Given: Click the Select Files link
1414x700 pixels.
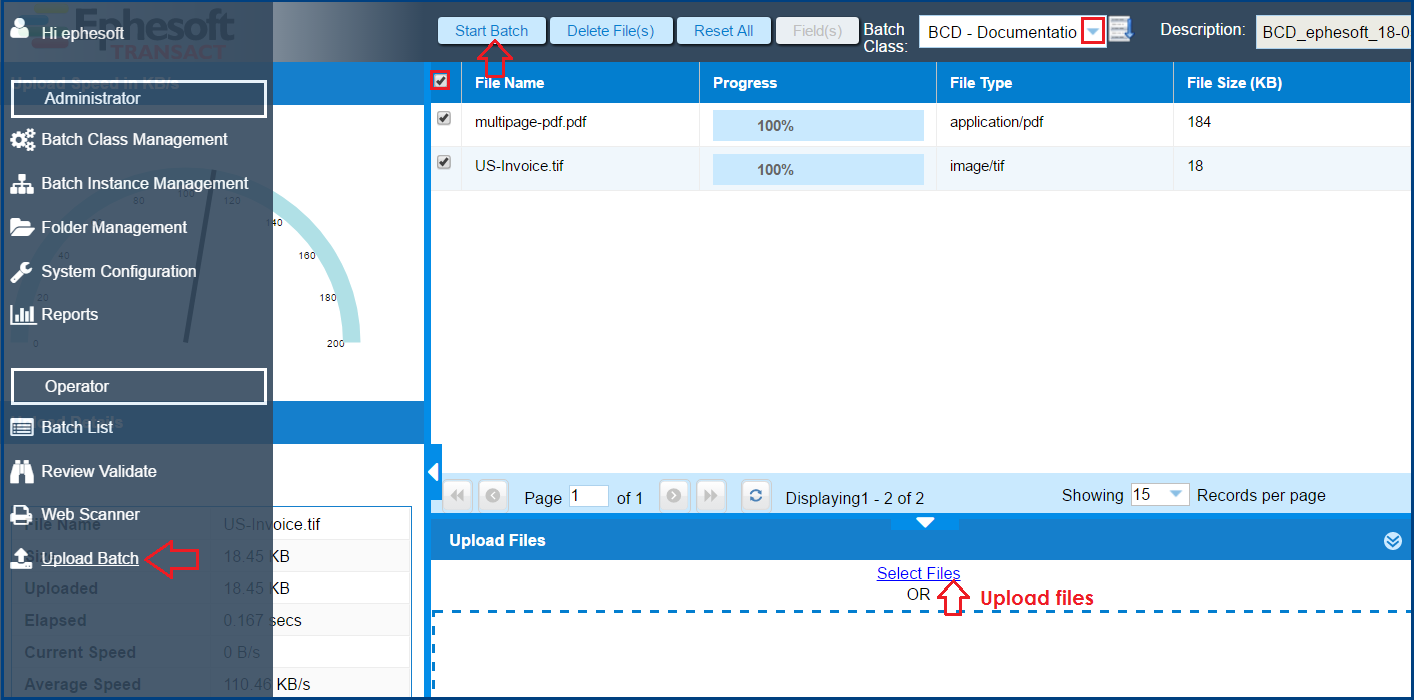Looking at the screenshot, I should [x=918, y=574].
